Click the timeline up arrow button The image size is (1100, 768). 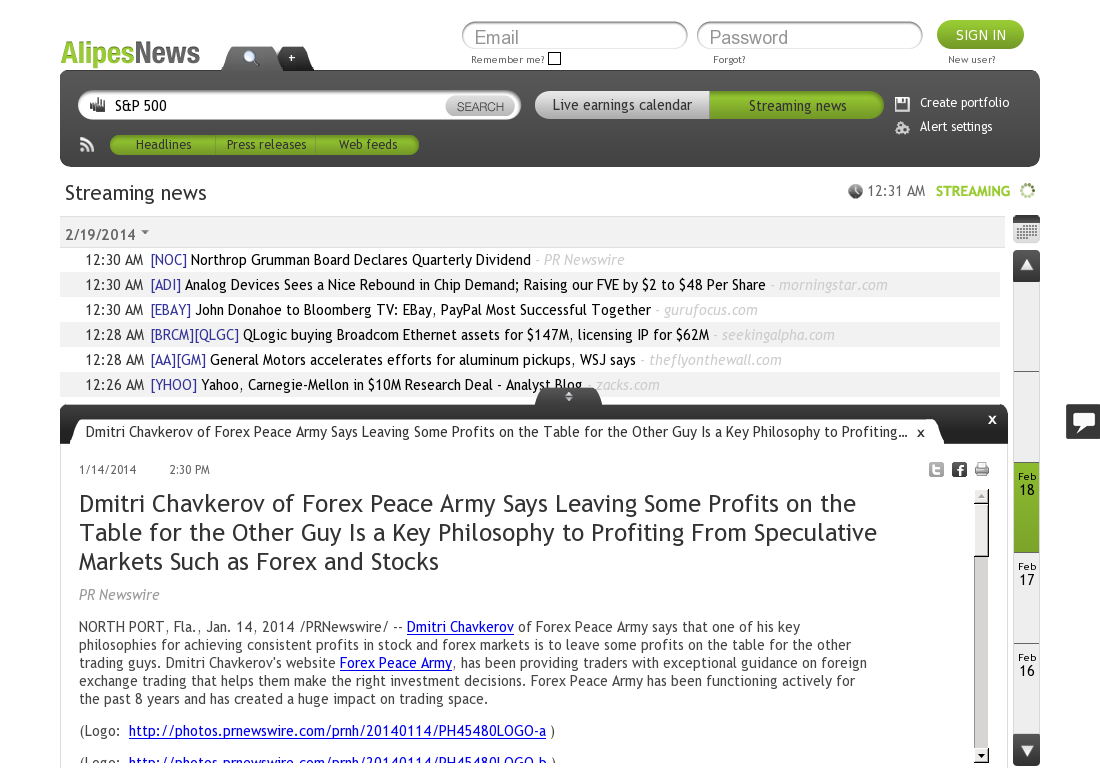click(x=1026, y=266)
